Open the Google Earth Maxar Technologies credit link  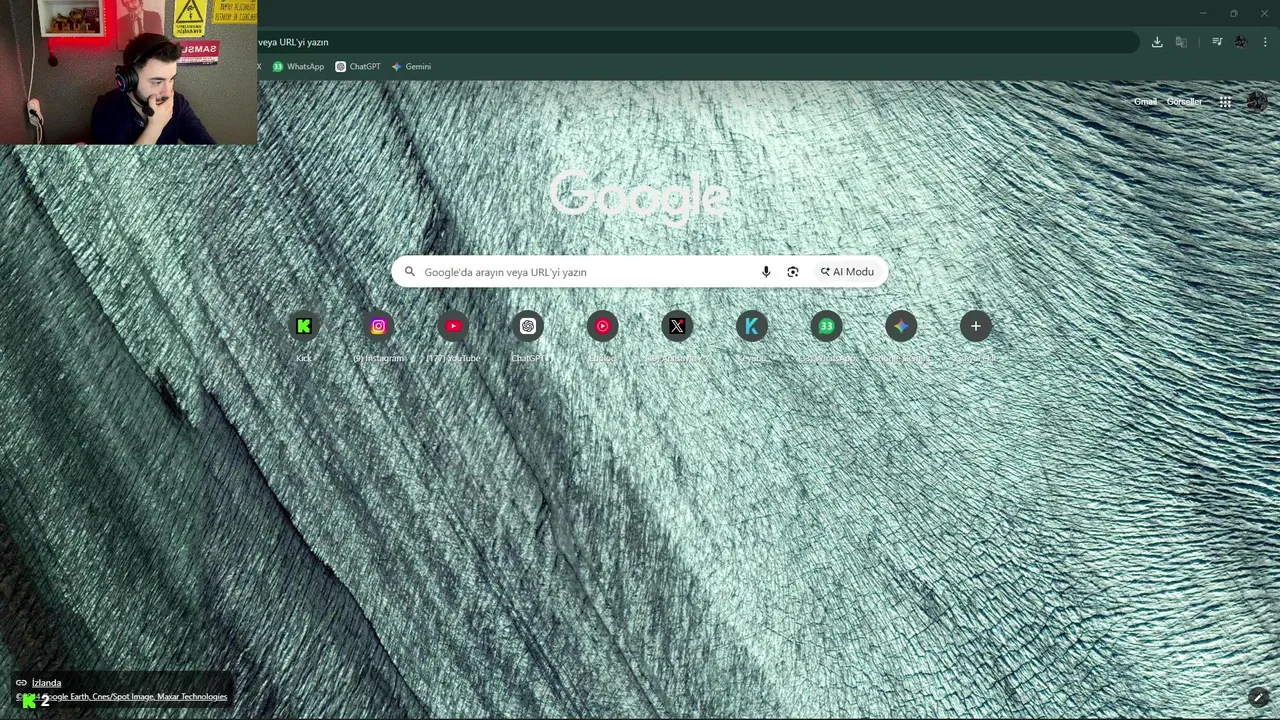pos(121,697)
